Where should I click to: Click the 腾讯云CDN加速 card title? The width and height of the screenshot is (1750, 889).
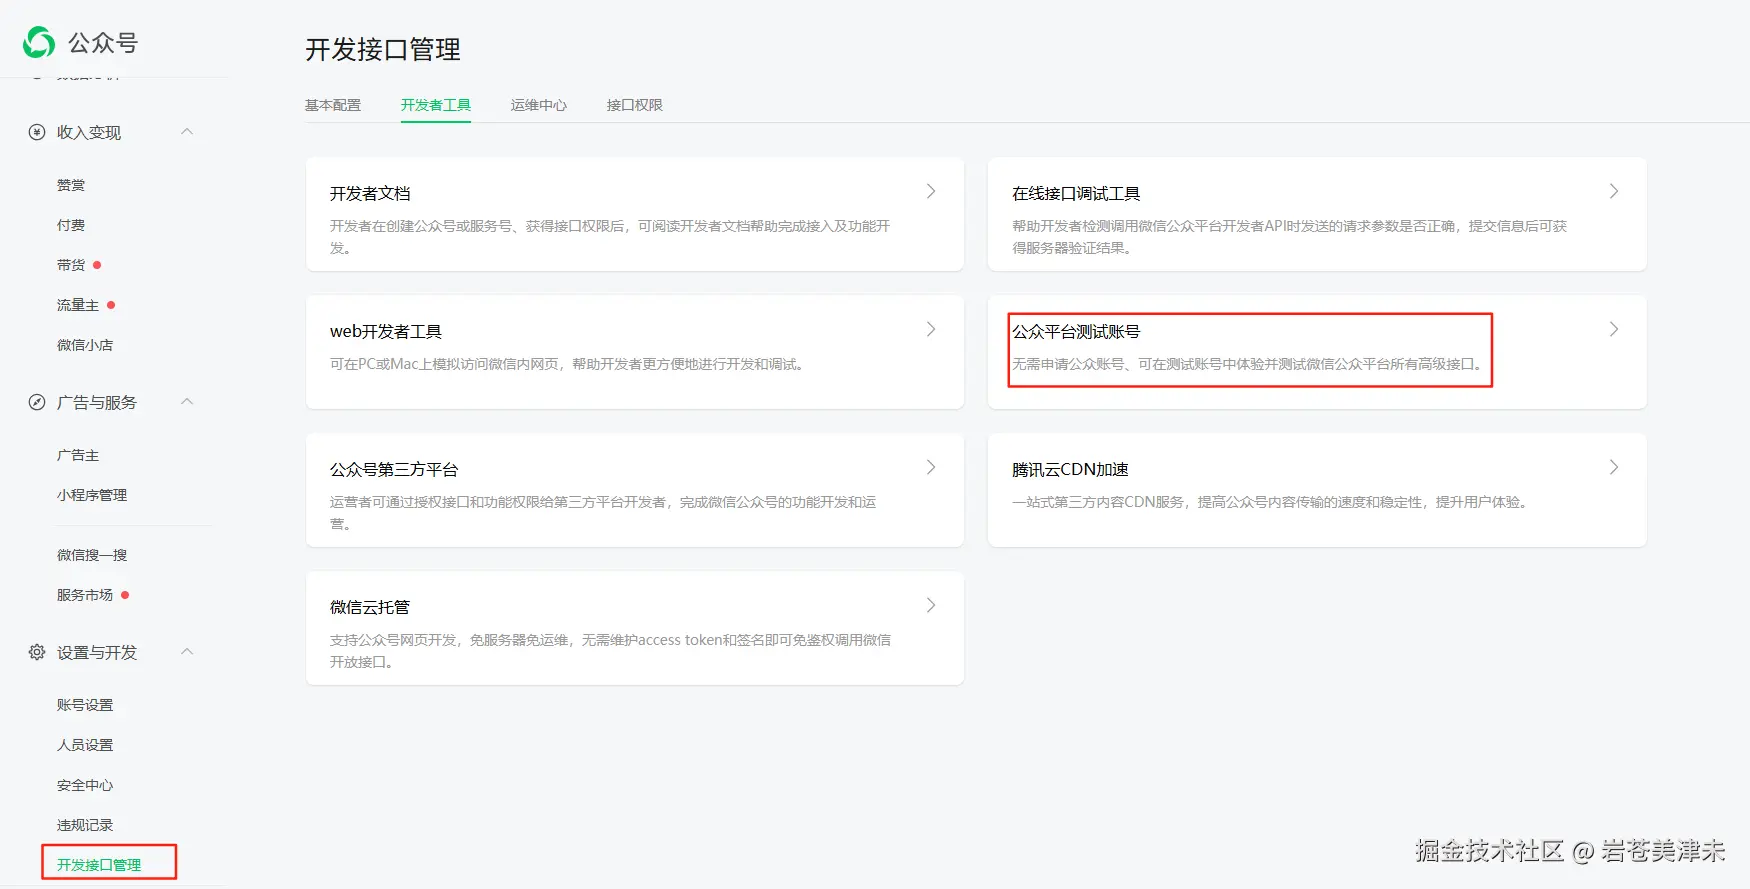pos(1070,469)
